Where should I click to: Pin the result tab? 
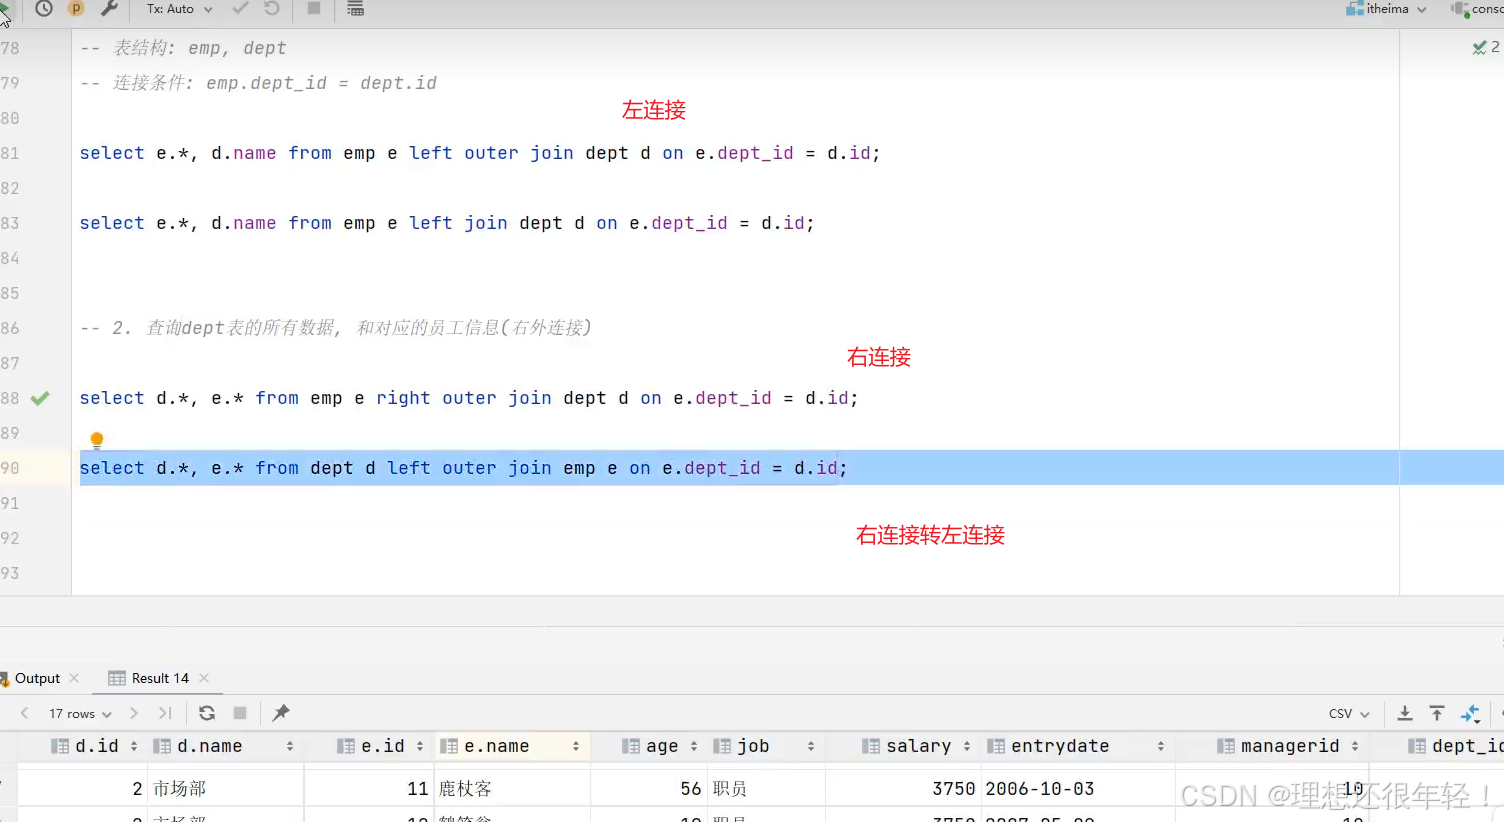pos(281,713)
